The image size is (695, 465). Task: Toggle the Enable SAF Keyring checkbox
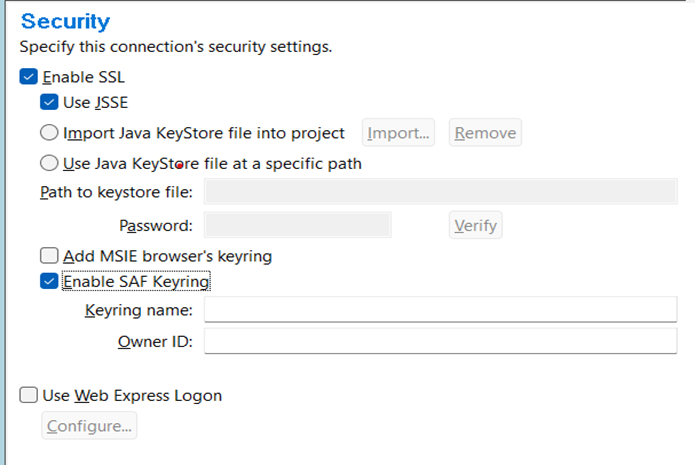49,282
